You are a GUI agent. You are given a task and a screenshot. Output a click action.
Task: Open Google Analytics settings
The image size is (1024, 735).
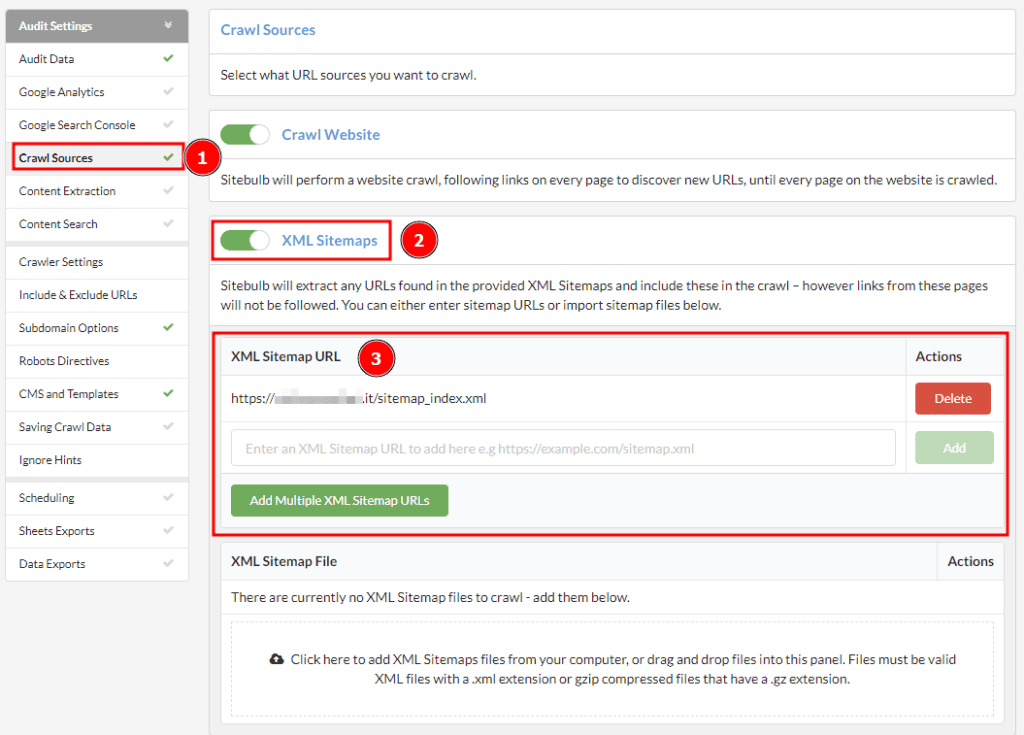[97, 92]
